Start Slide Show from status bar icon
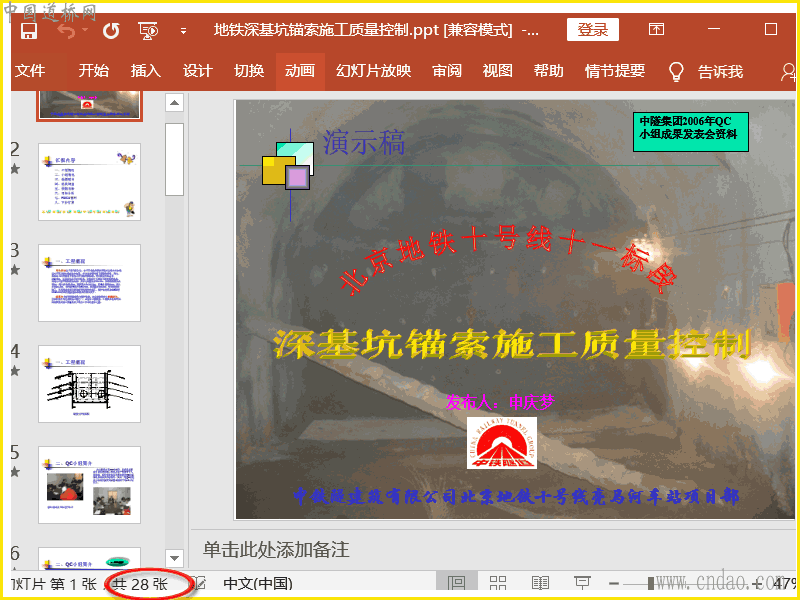800x600 pixels. [x=582, y=583]
